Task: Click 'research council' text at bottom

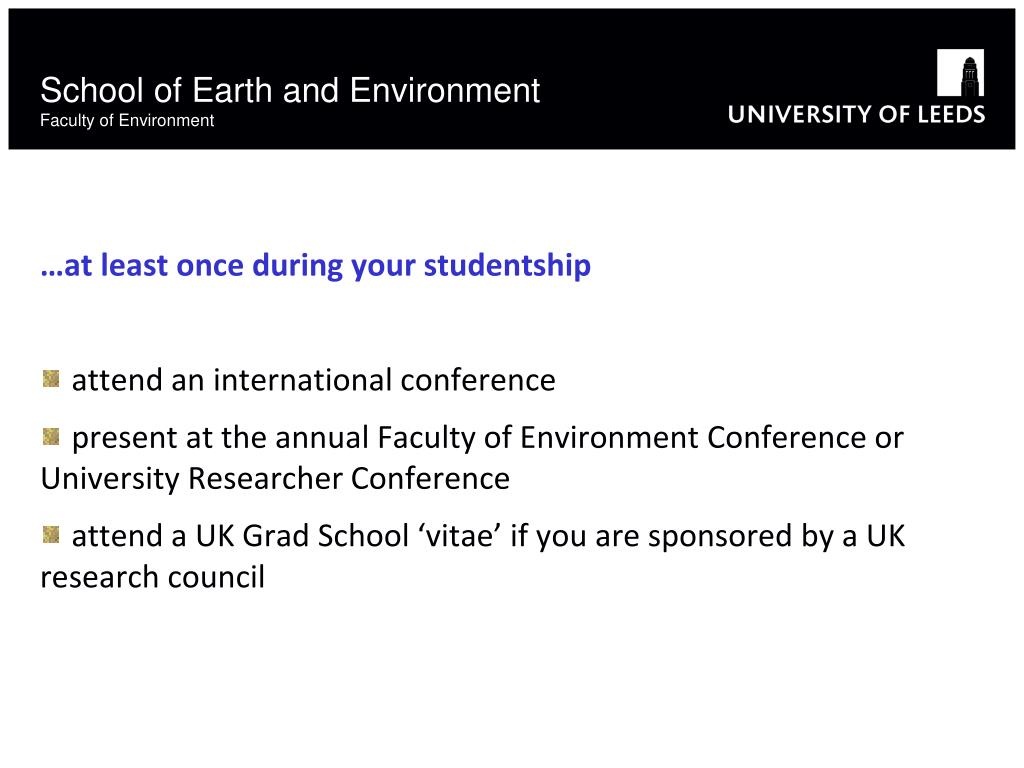Action: 152,577
